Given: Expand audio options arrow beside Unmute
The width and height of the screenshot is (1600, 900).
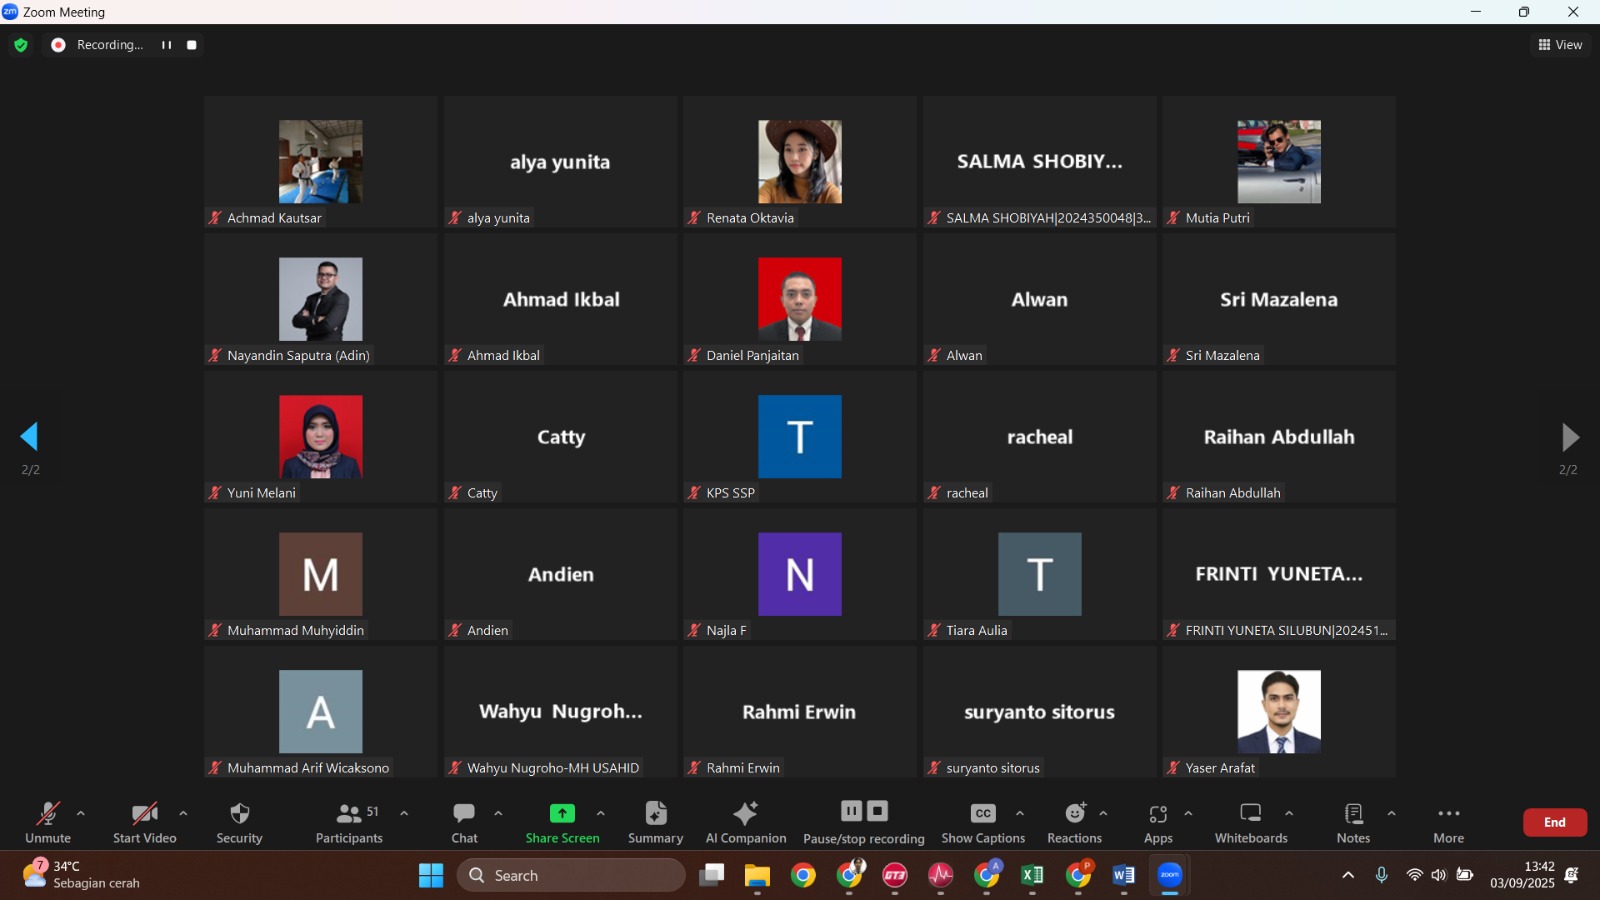Looking at the screenshot, I should pos(81,813).
